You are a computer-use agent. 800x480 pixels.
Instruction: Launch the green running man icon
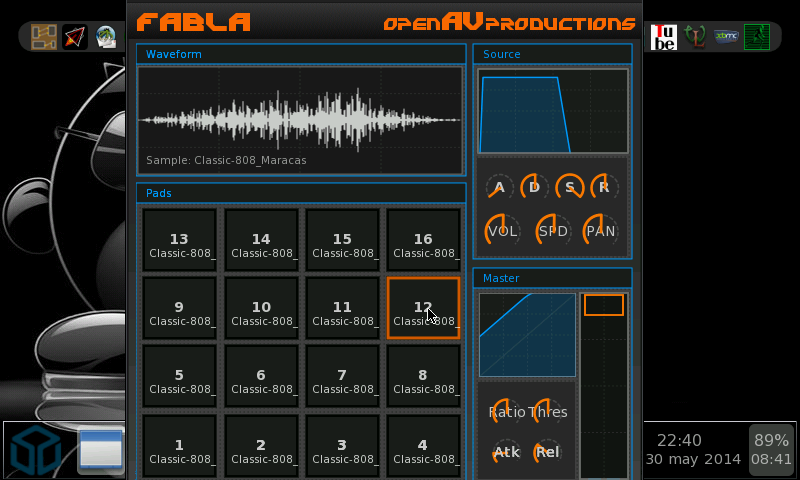[x=757, y=37]
